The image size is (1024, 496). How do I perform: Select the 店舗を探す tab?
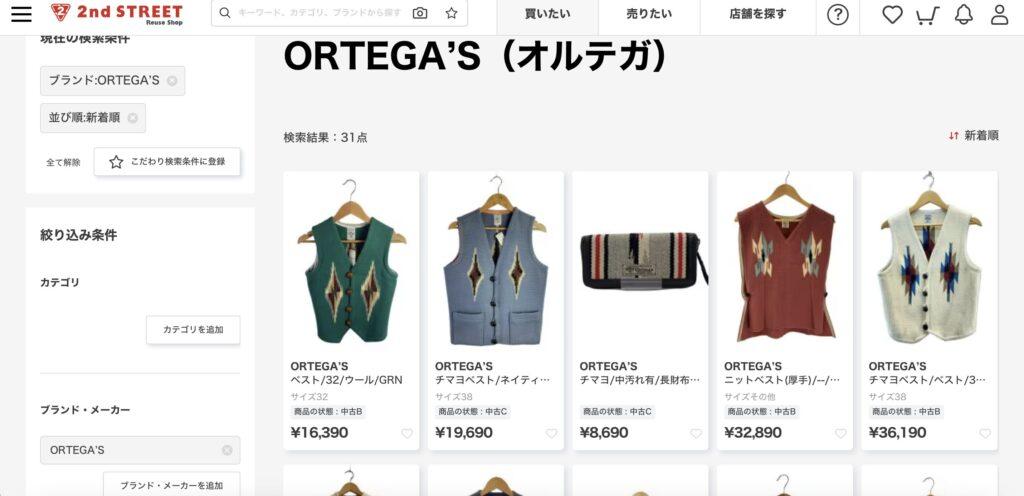click(x=758, y=14)
